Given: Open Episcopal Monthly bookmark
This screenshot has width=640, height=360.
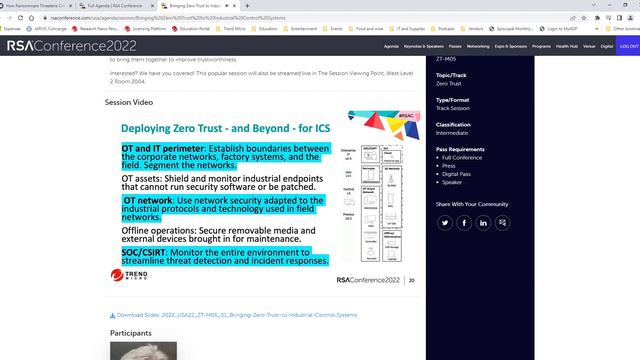Looking at the screenshot, I should [511, 29].
